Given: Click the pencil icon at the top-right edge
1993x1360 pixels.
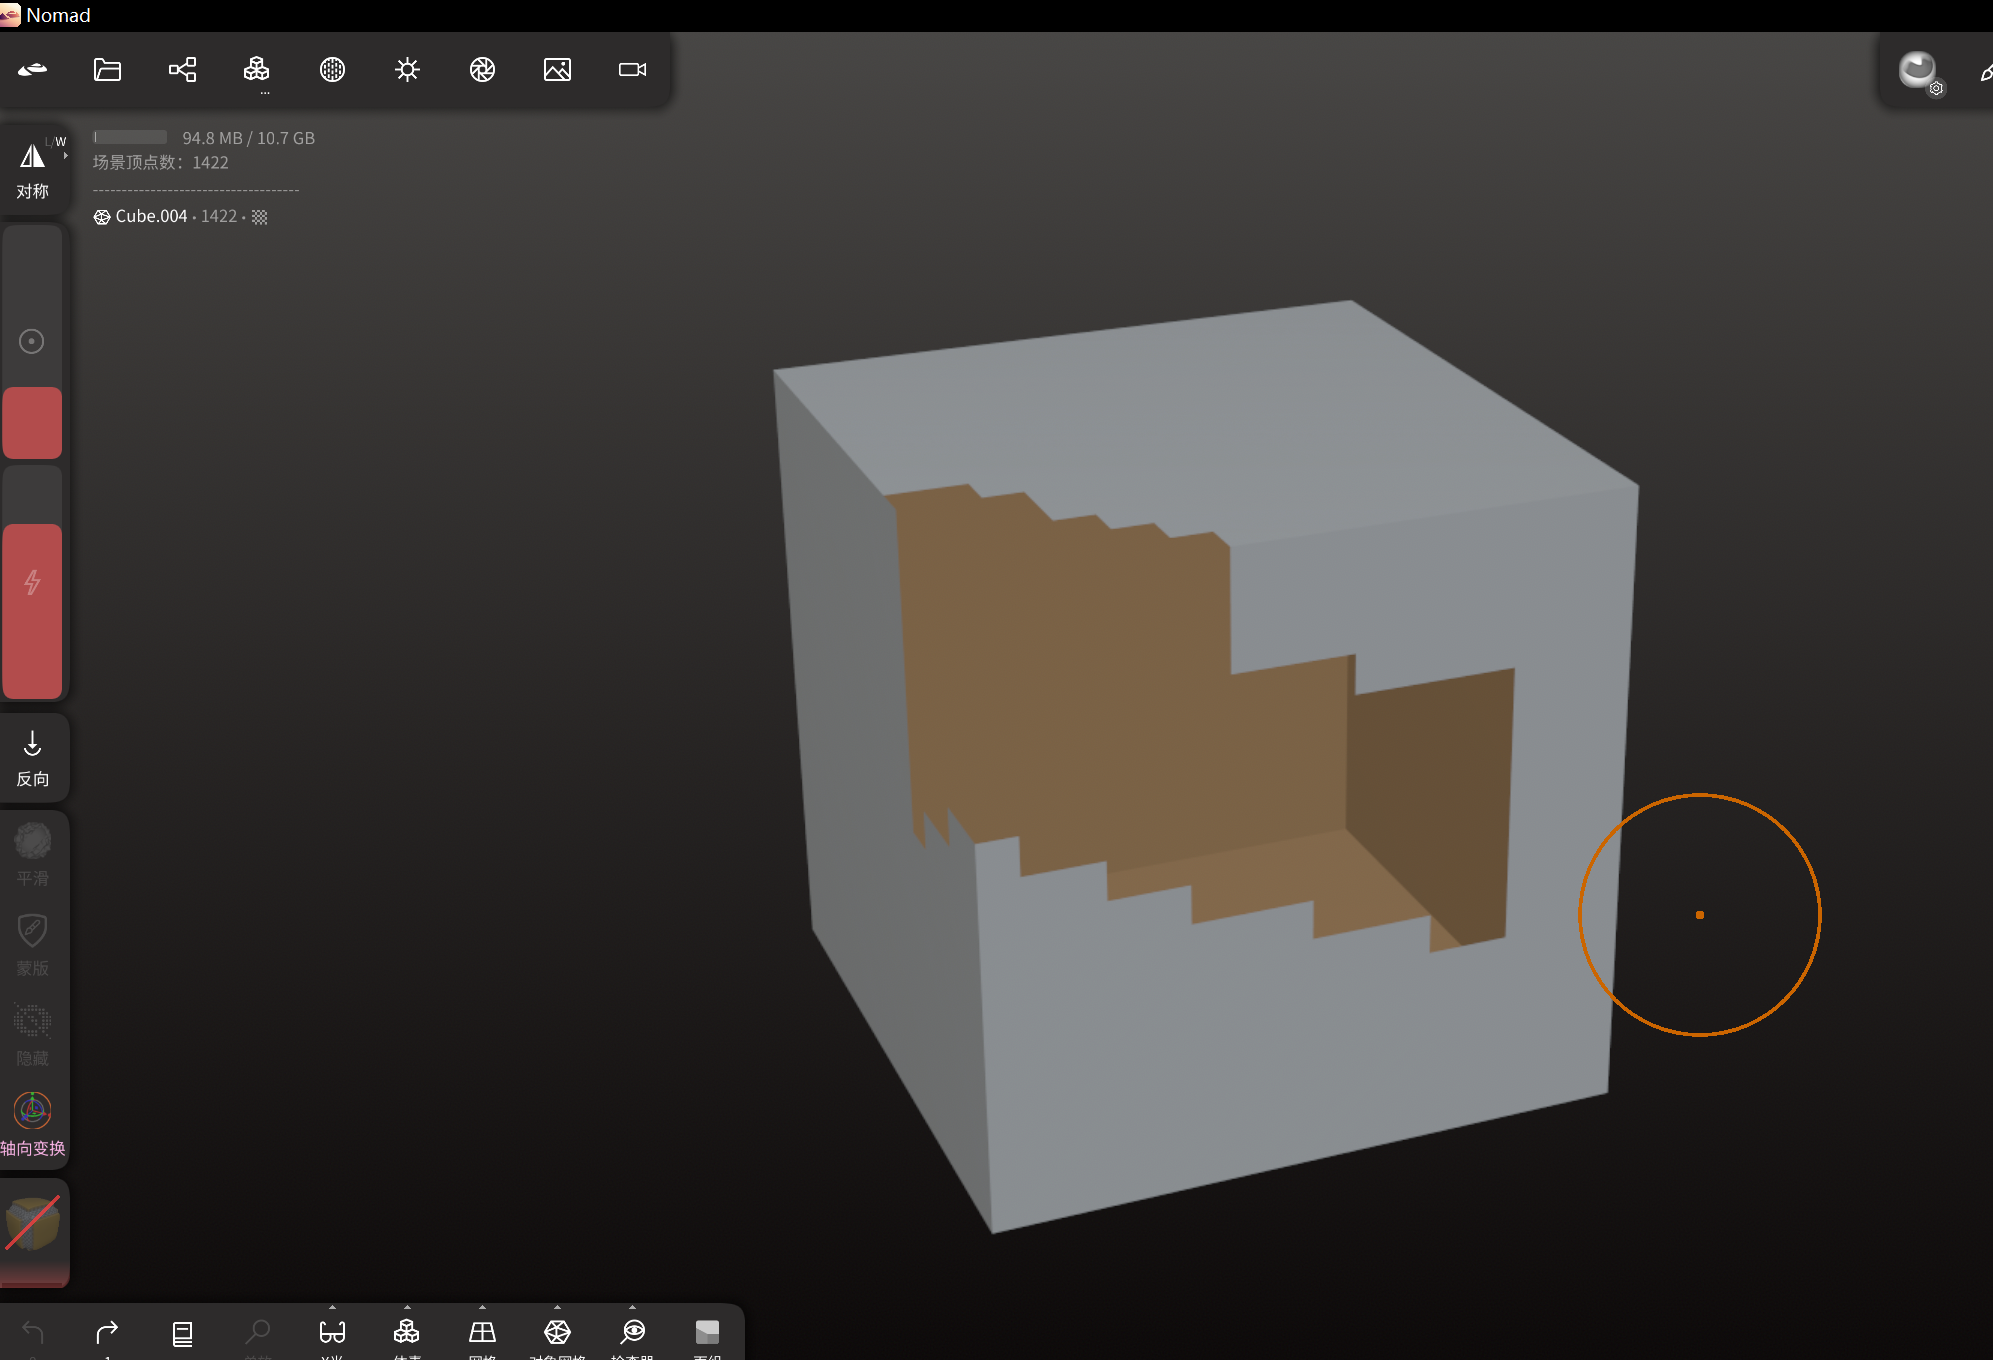Looking at the screenshot, I should click(x=1985, y=72).
